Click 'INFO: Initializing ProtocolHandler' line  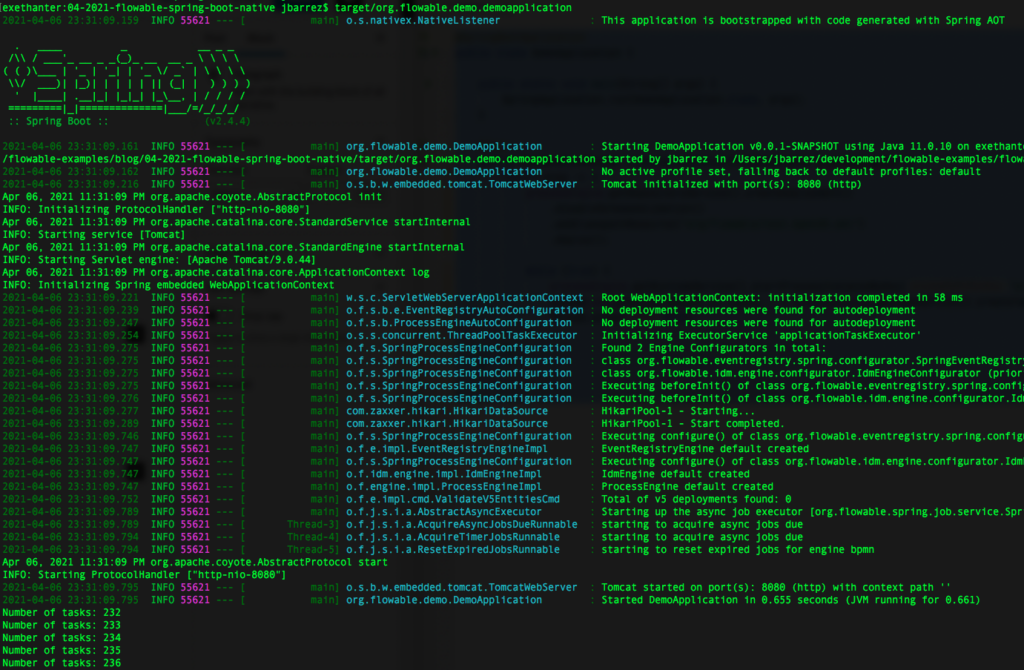pos(156,210)
